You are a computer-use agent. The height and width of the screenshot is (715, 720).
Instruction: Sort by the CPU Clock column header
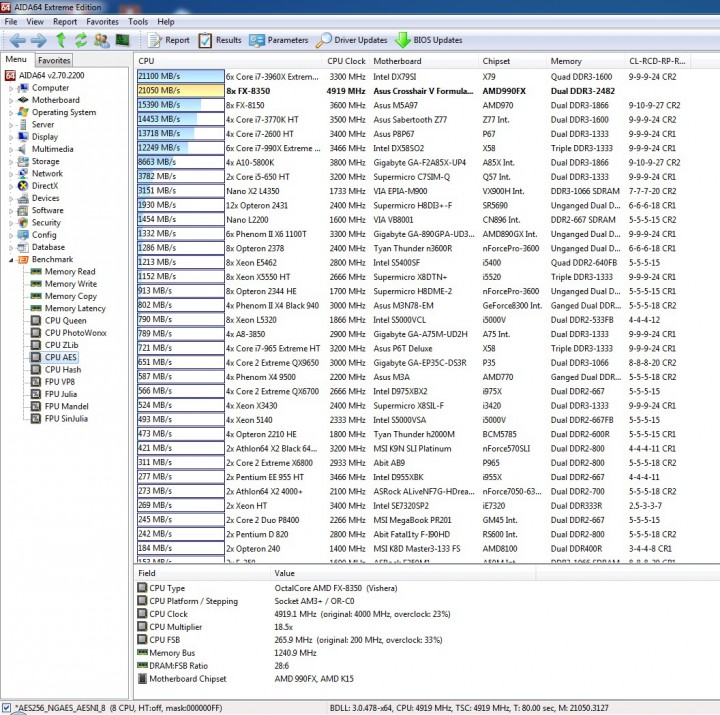346,61
